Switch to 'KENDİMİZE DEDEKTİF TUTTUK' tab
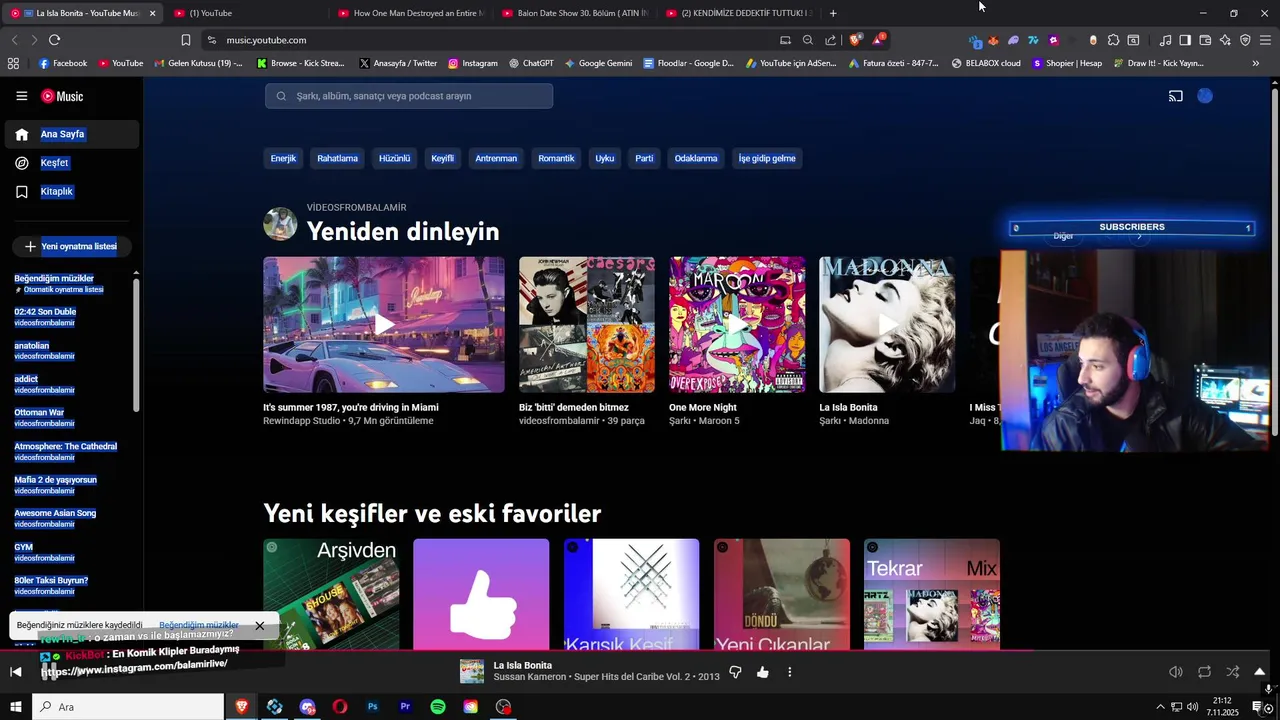The image size is (1280, 720). pyautogui.click(x=738, y=13)
